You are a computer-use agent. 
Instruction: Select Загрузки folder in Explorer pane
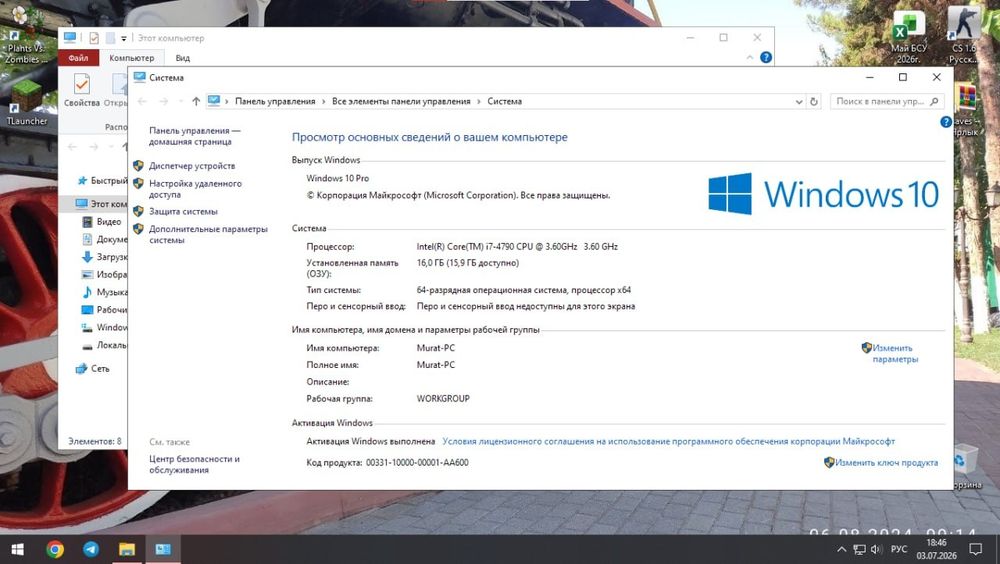pos(105,257)
